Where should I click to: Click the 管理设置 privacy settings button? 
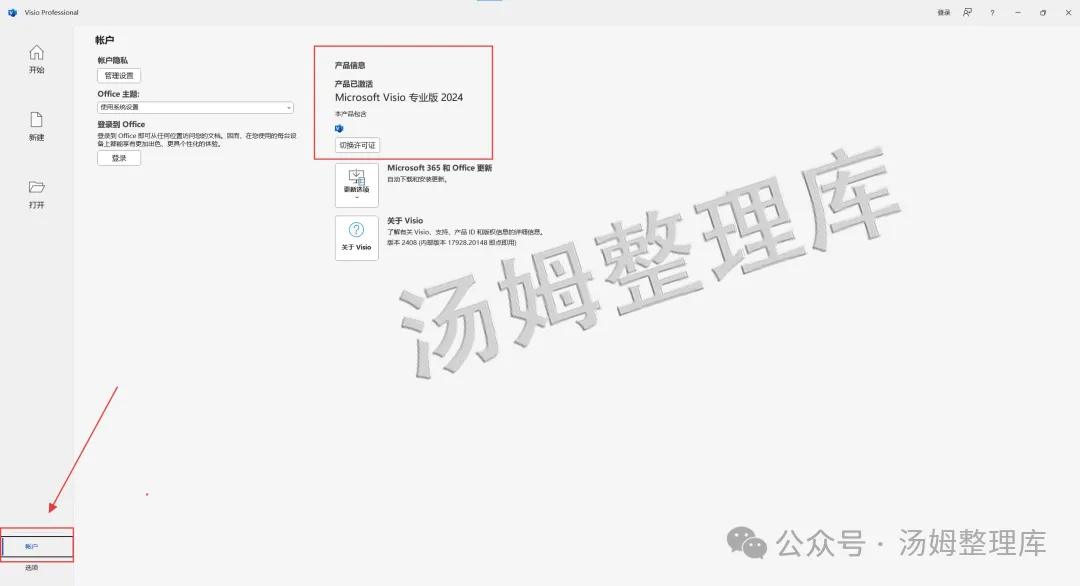pyautogui.click(x=119, y=76)
